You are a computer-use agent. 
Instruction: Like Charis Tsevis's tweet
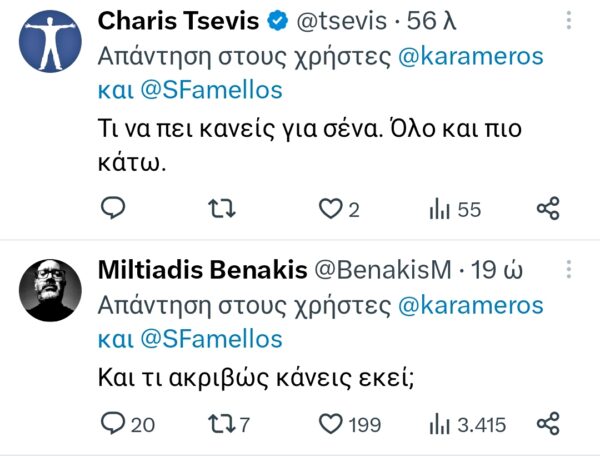pos(330,208)
